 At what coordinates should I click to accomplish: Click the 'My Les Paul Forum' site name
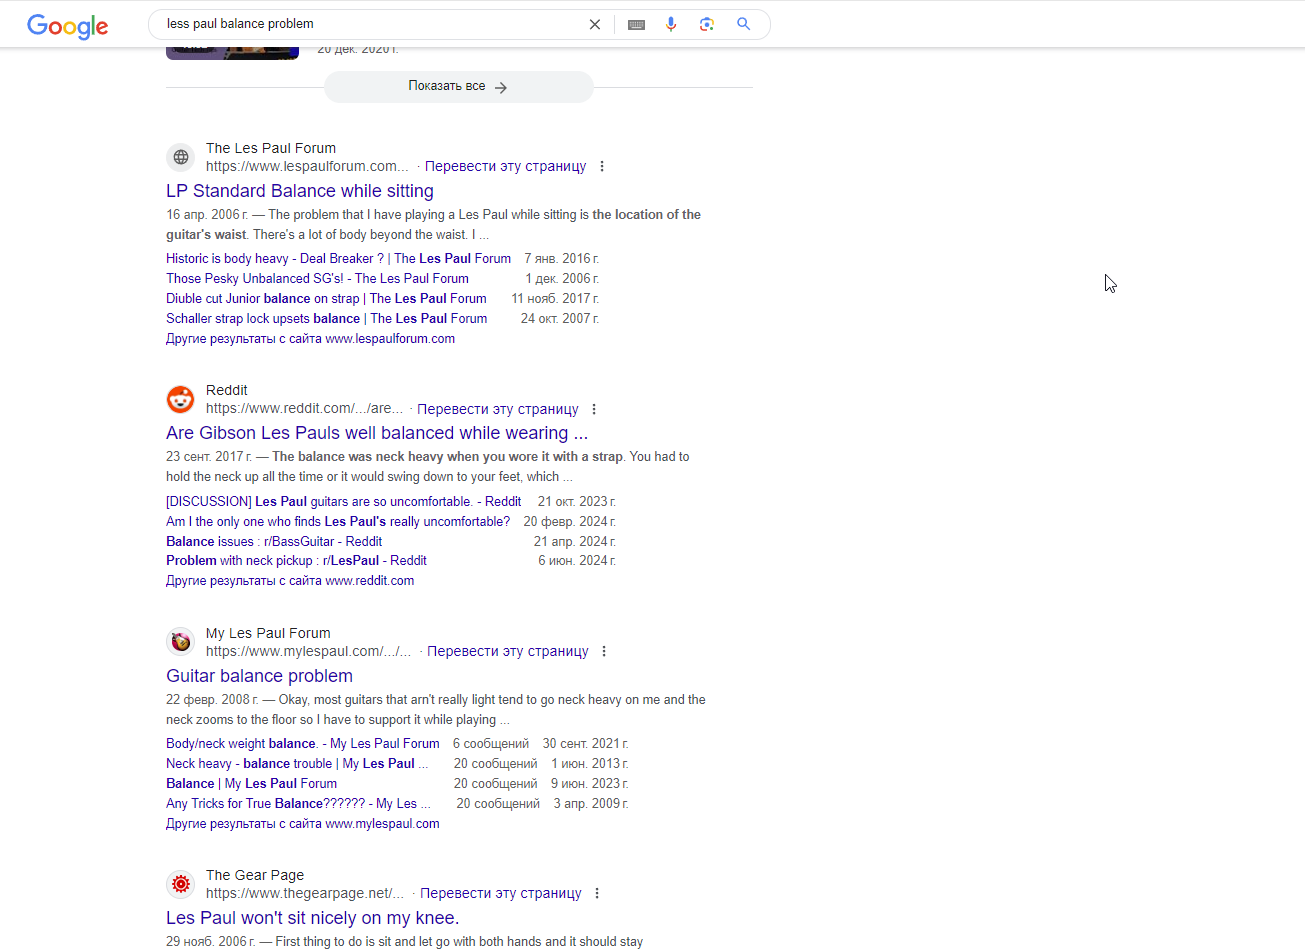pyautogui.click(x=268, y=633)
